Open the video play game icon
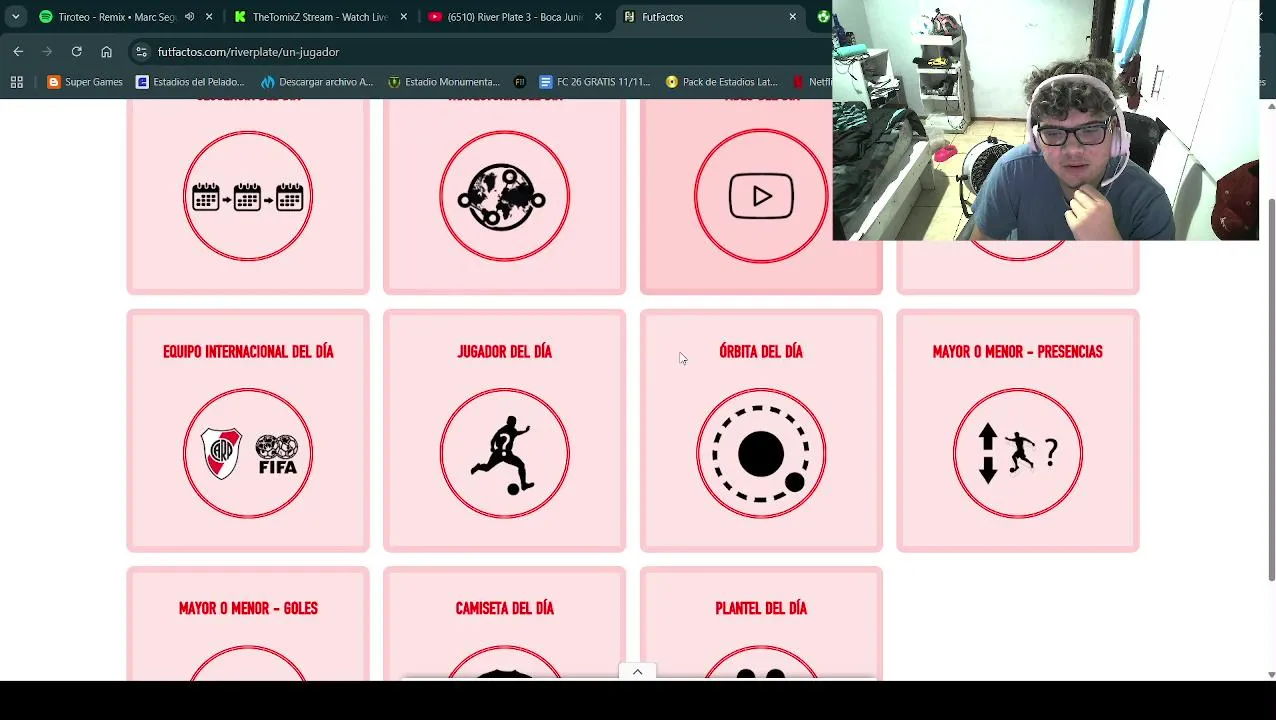This screenshot has width=1276, height=720. (761, 197)
